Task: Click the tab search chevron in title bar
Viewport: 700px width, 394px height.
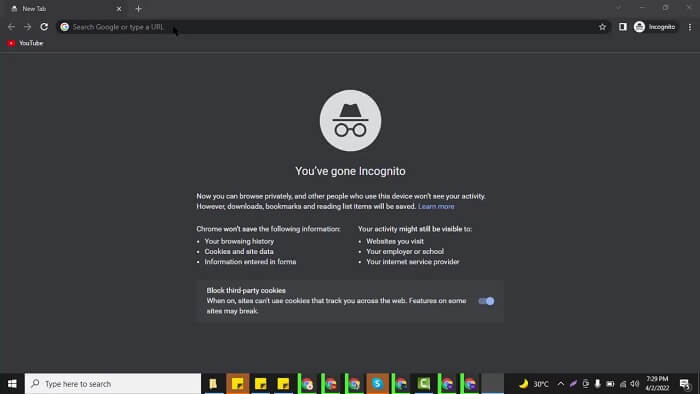Action: pos(618,8)
